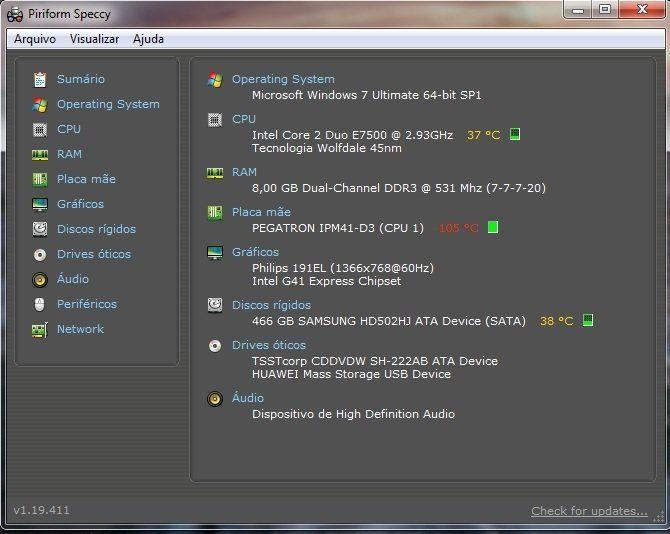Screen dimensions: 670x534
Task: Open Discos rígidos via its hard drive icon
Action: click(40, 229)
